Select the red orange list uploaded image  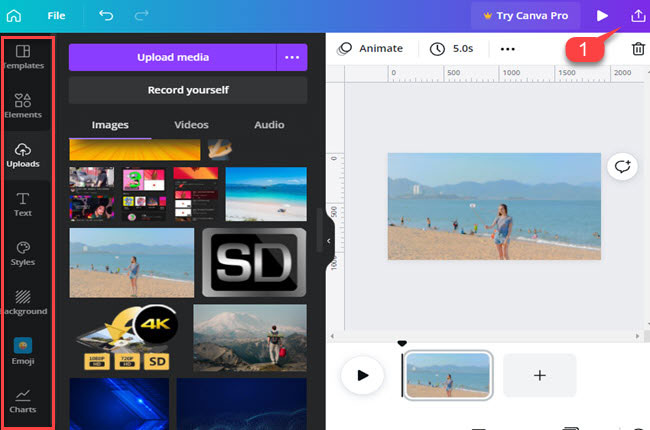click(x=196, y=194)
